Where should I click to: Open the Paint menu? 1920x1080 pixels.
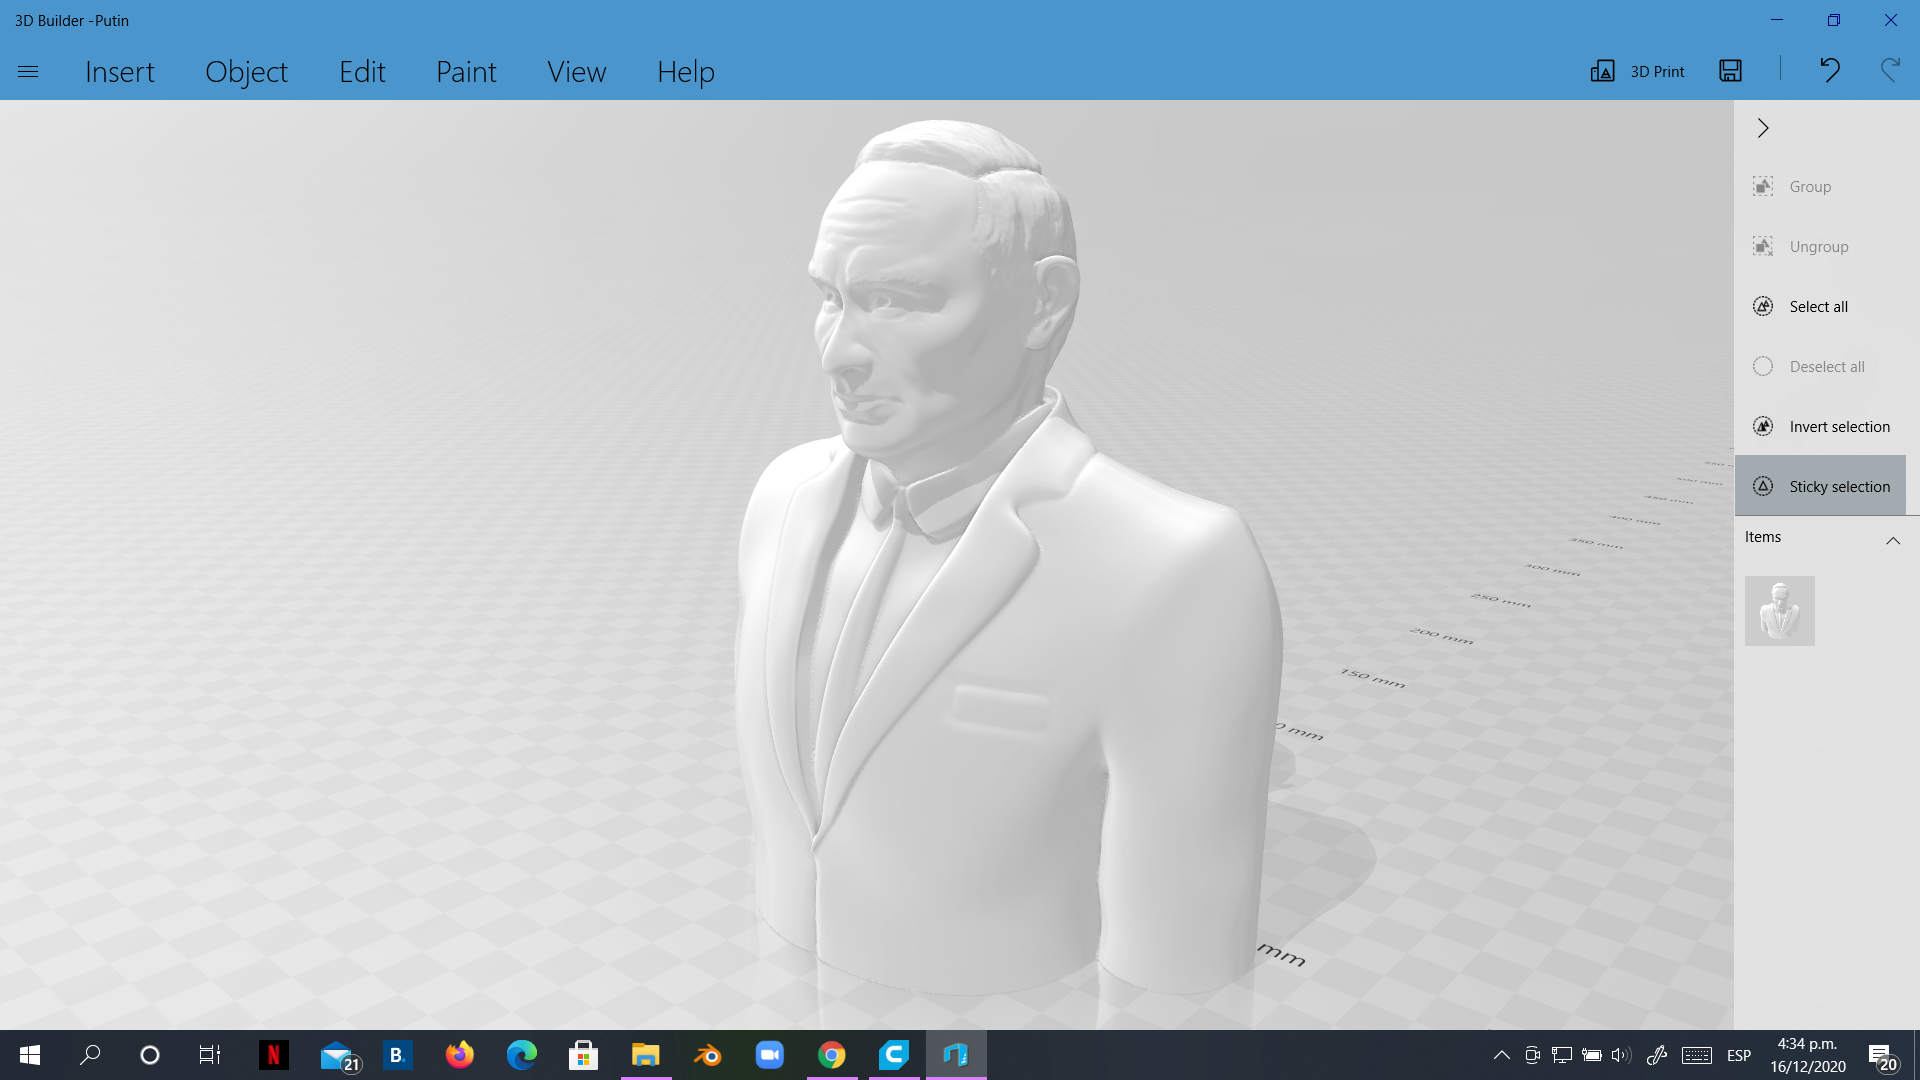[466, 71]
